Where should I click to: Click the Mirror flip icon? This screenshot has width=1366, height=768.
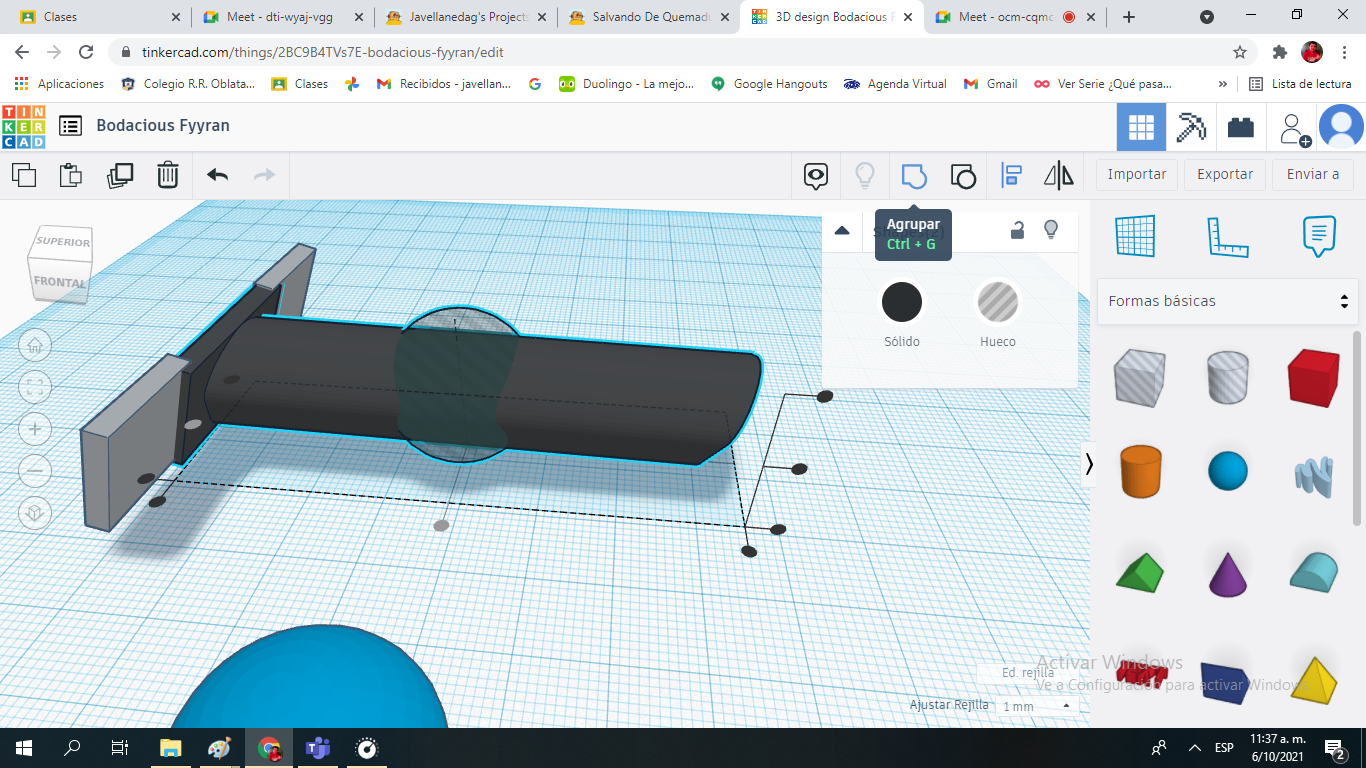tap(1059, 176)
